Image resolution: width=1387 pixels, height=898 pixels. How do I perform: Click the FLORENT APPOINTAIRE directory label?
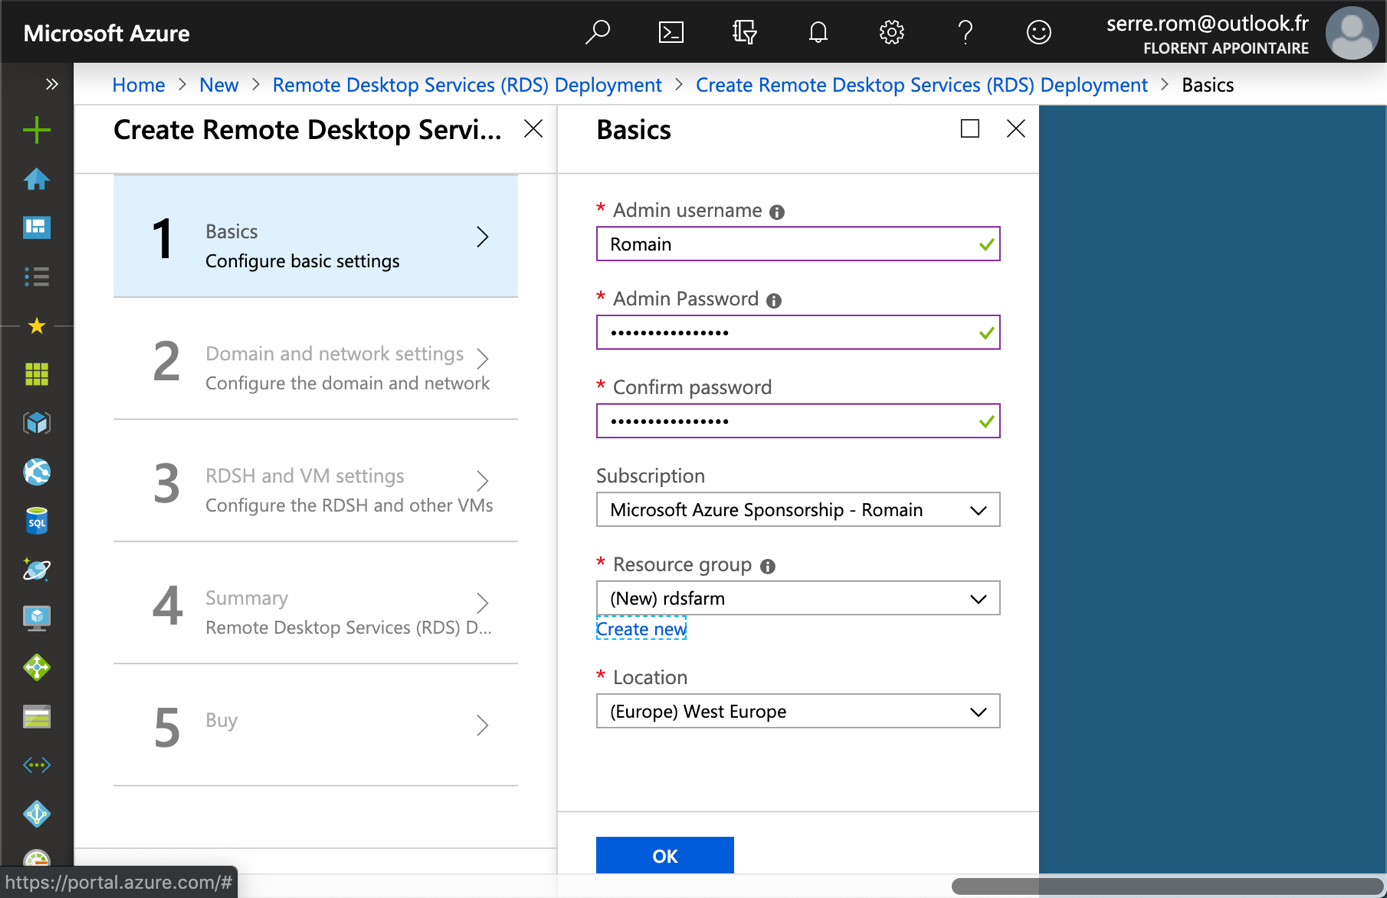1226,48
